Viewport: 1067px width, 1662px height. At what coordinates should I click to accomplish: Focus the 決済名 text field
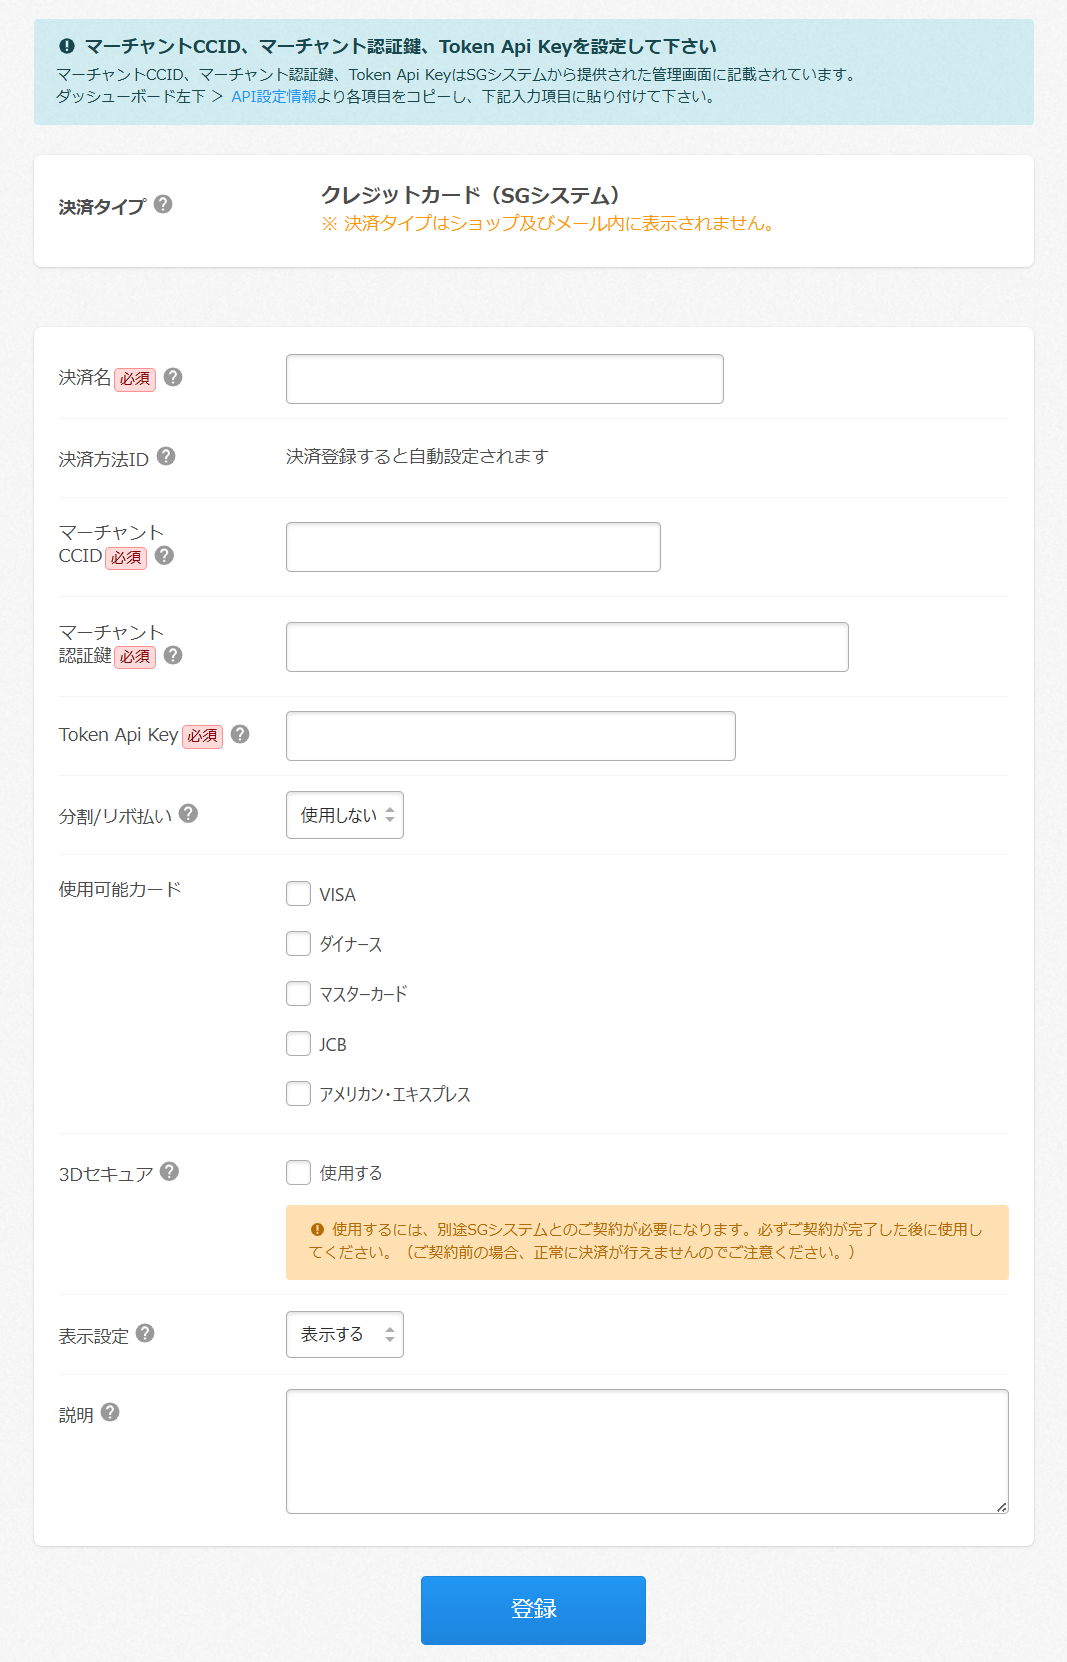tap(504, 379)
